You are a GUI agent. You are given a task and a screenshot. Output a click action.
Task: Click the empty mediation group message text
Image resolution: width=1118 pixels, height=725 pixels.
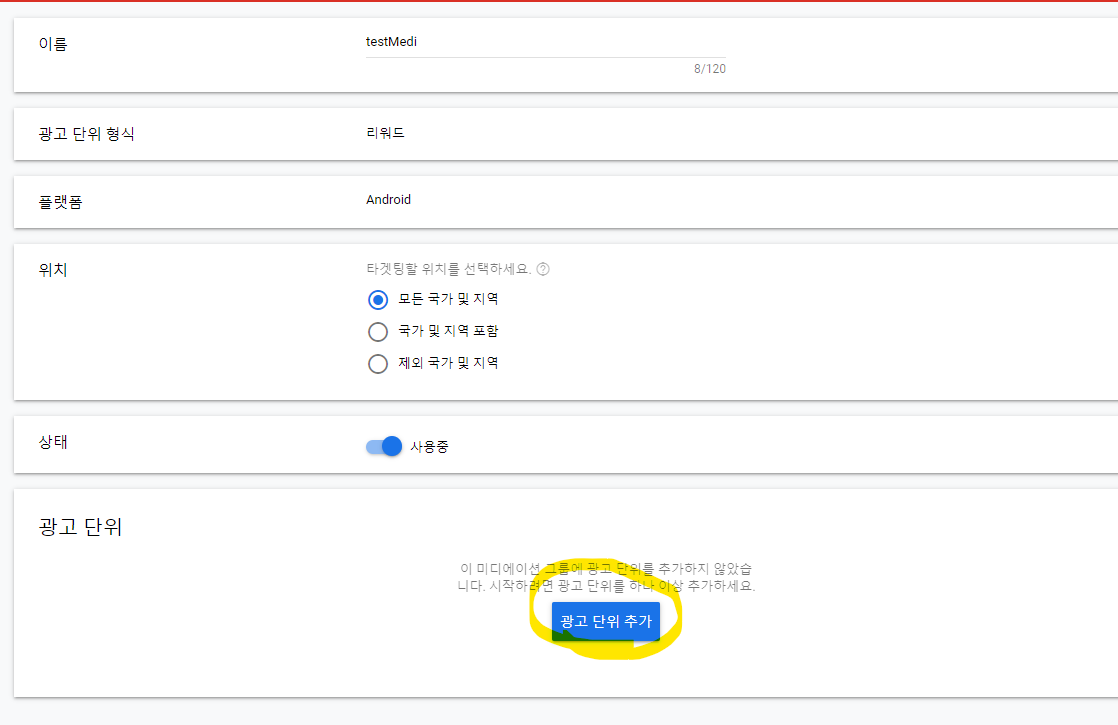[x=605, y=577]
